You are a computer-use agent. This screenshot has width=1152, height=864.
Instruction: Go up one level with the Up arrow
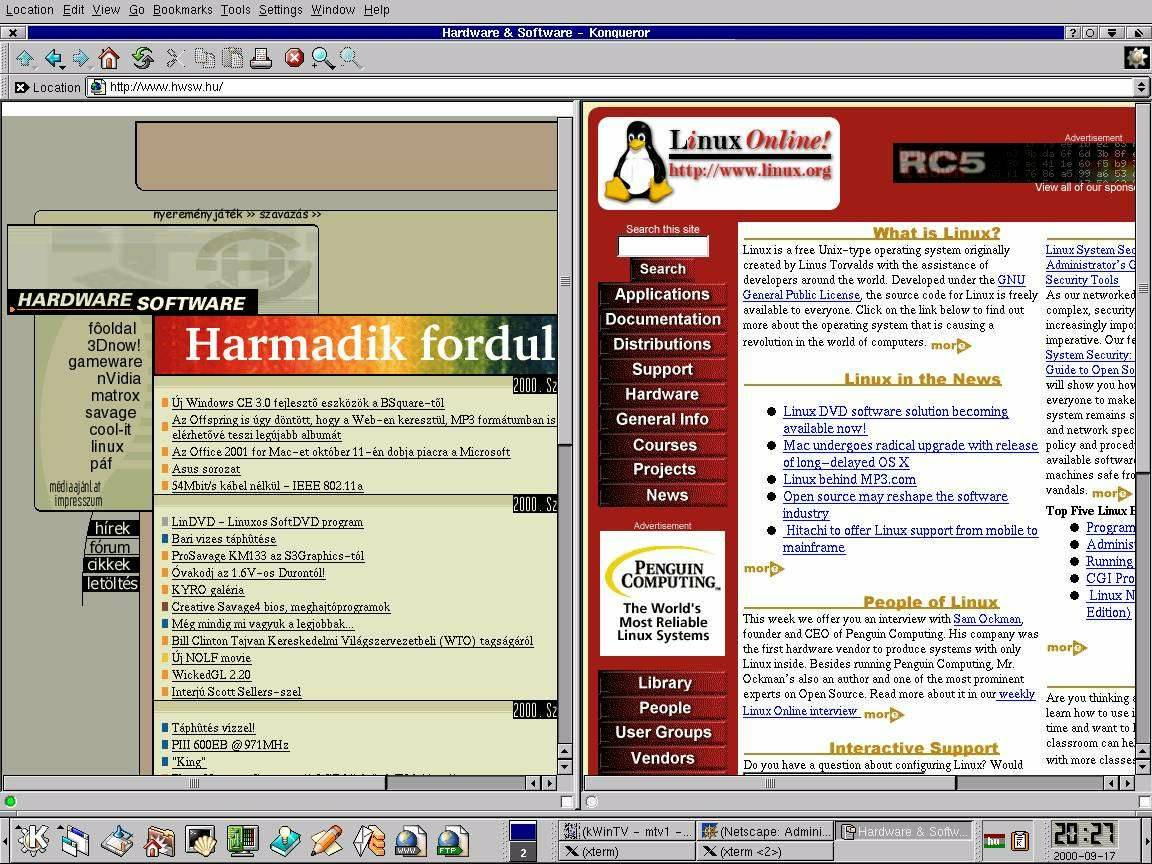pos(25,58)
